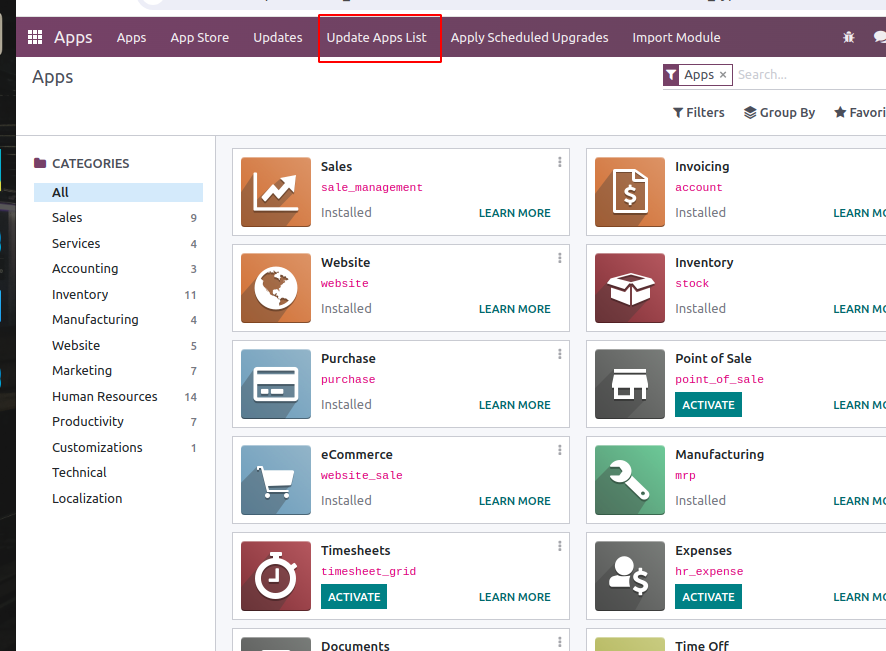This screenshot has width=886, height=651.
Task: Click the timesheet_grid module name
Action: tap(368, 571)
